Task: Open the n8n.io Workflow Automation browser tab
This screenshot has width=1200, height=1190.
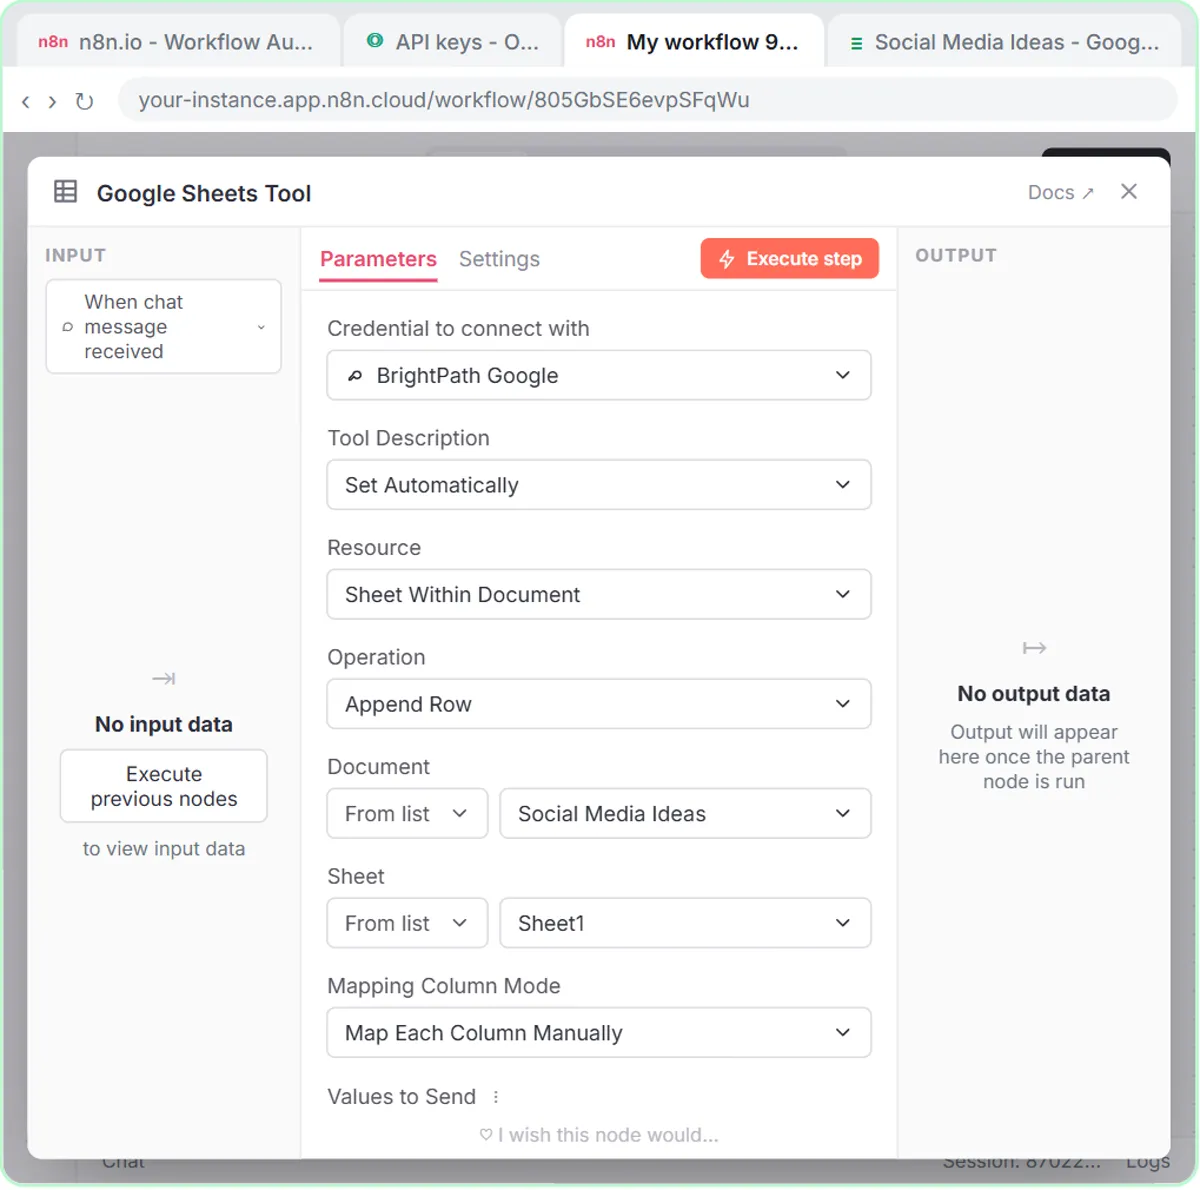Action: 176,42
